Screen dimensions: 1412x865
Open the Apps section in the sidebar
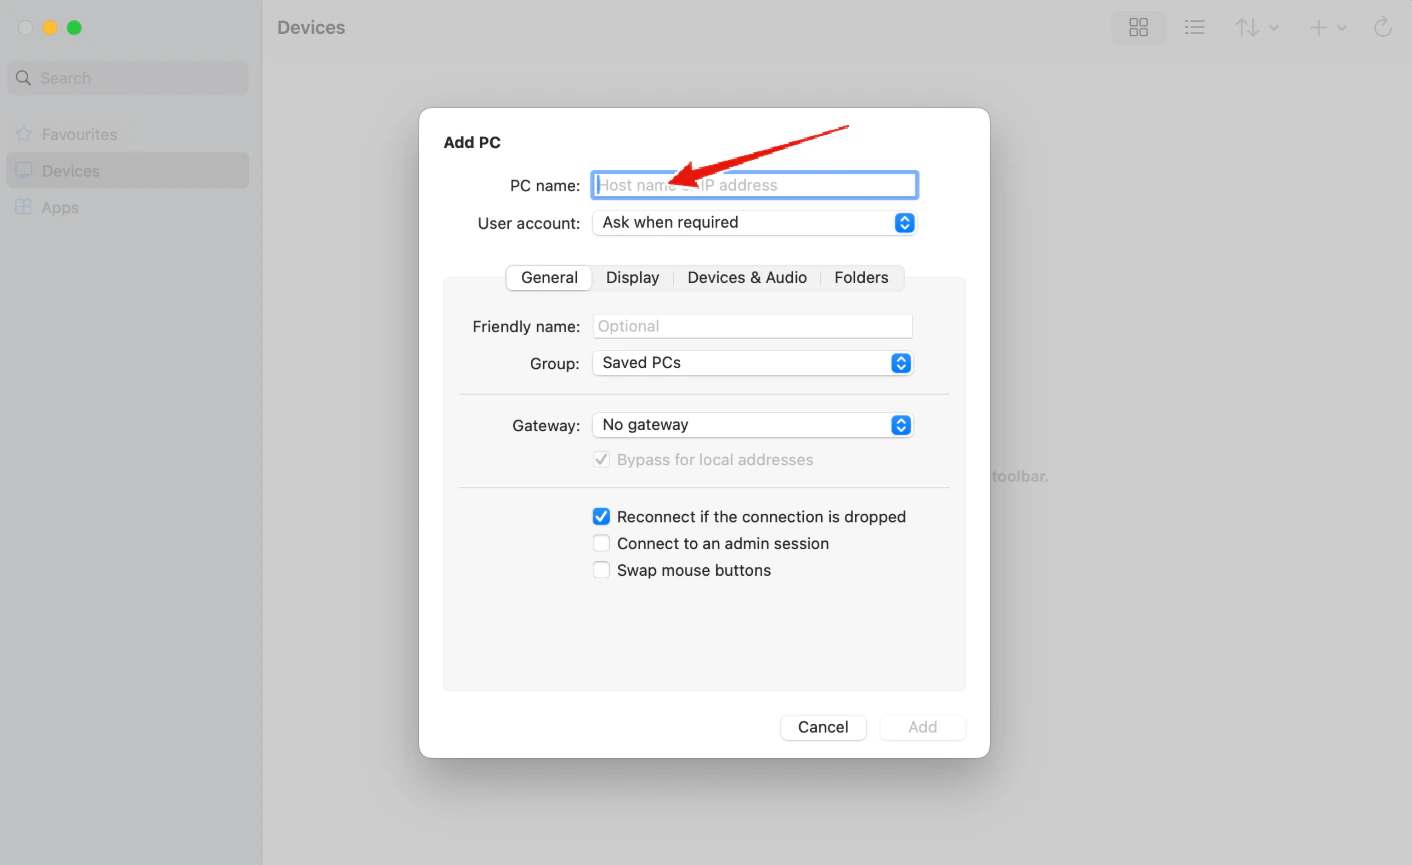62,207
